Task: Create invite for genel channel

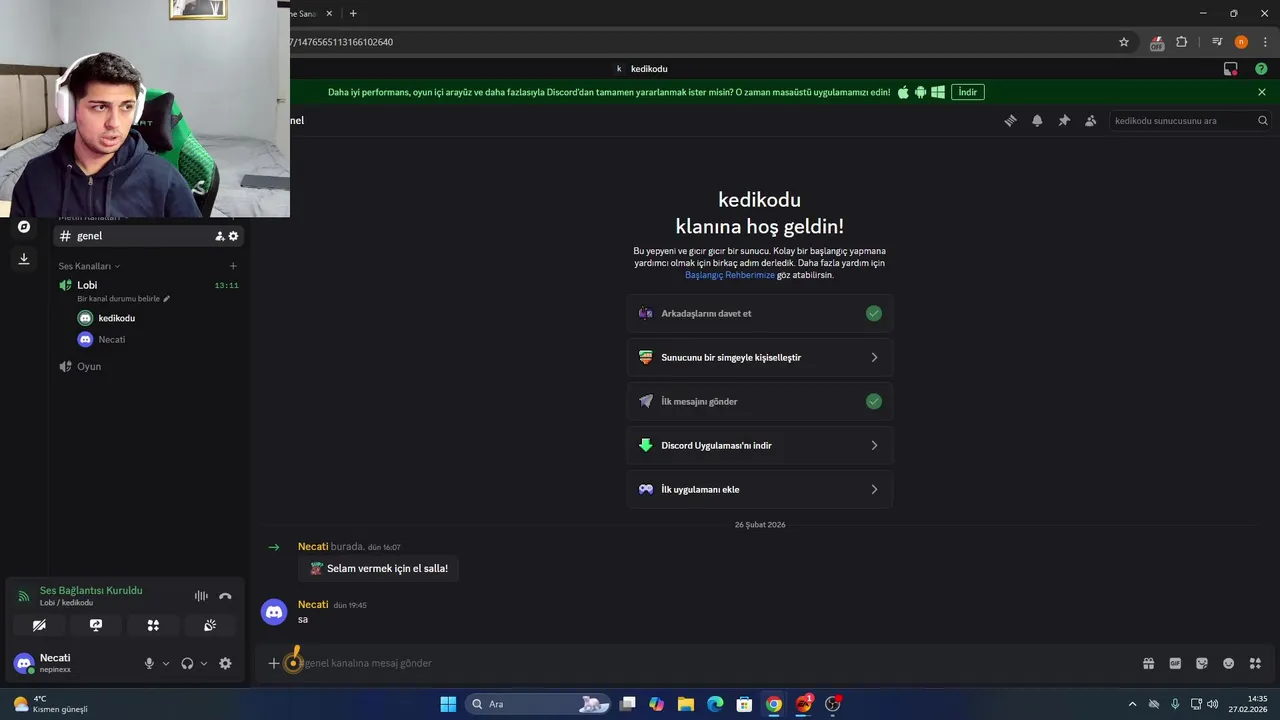Action: (220, 236)
